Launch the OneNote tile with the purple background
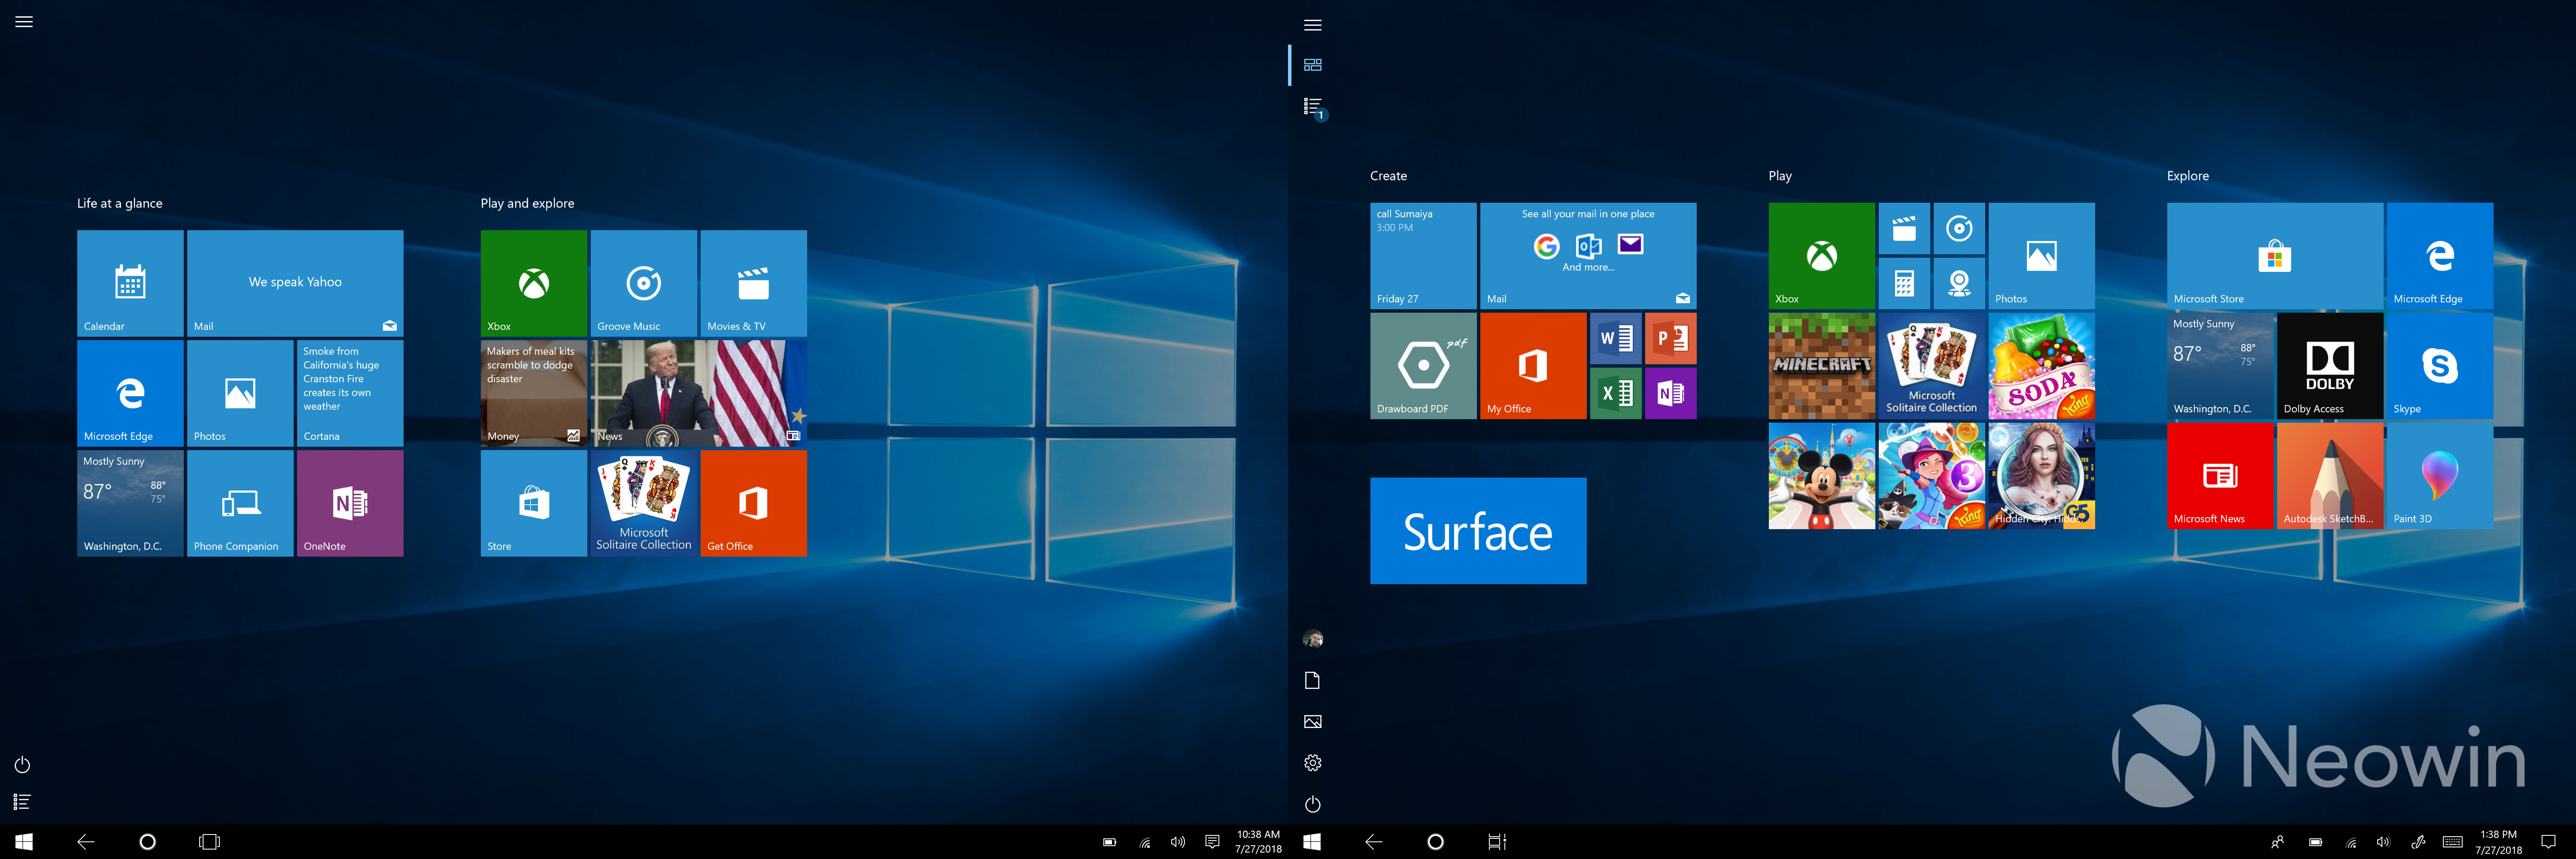The image size is (2576, 859). click(x=350, y=503)
